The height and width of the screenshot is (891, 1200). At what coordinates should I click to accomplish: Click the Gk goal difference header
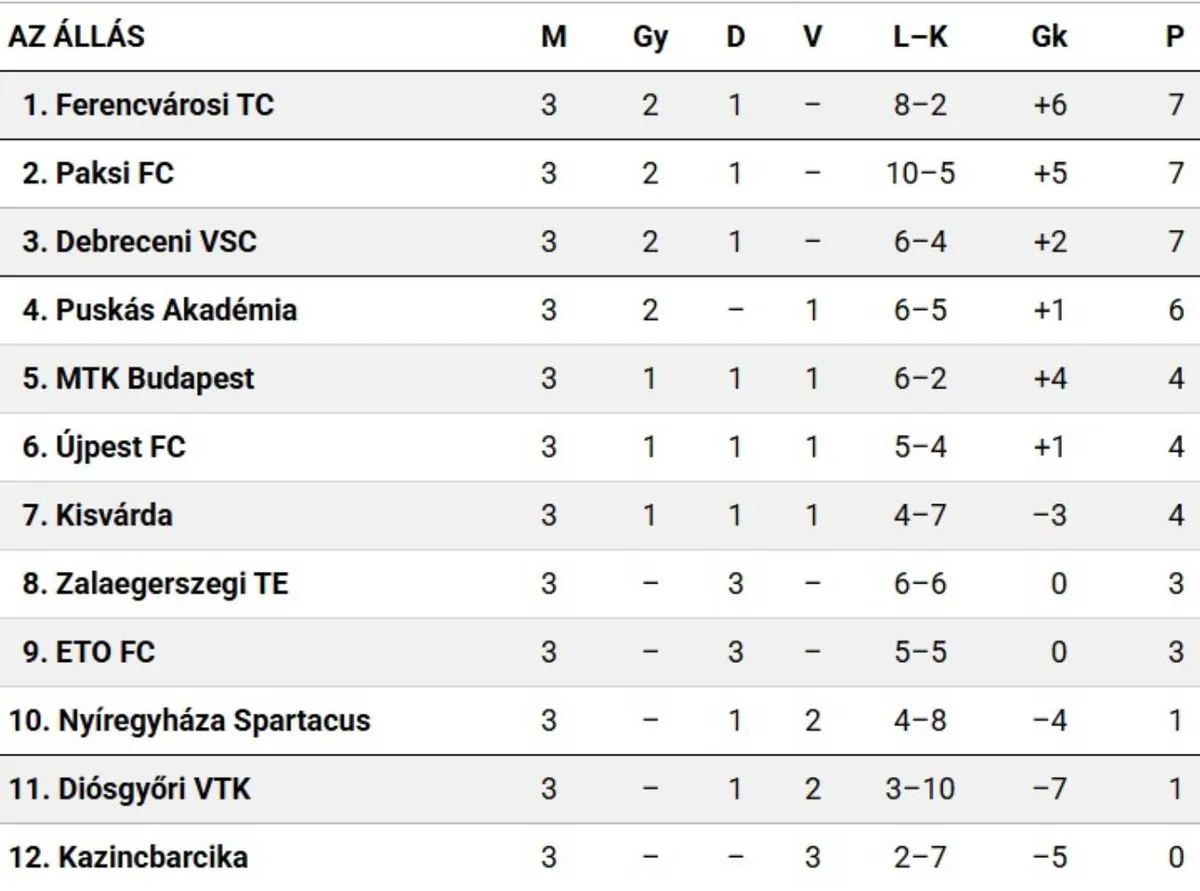[x=1049, y=36]
